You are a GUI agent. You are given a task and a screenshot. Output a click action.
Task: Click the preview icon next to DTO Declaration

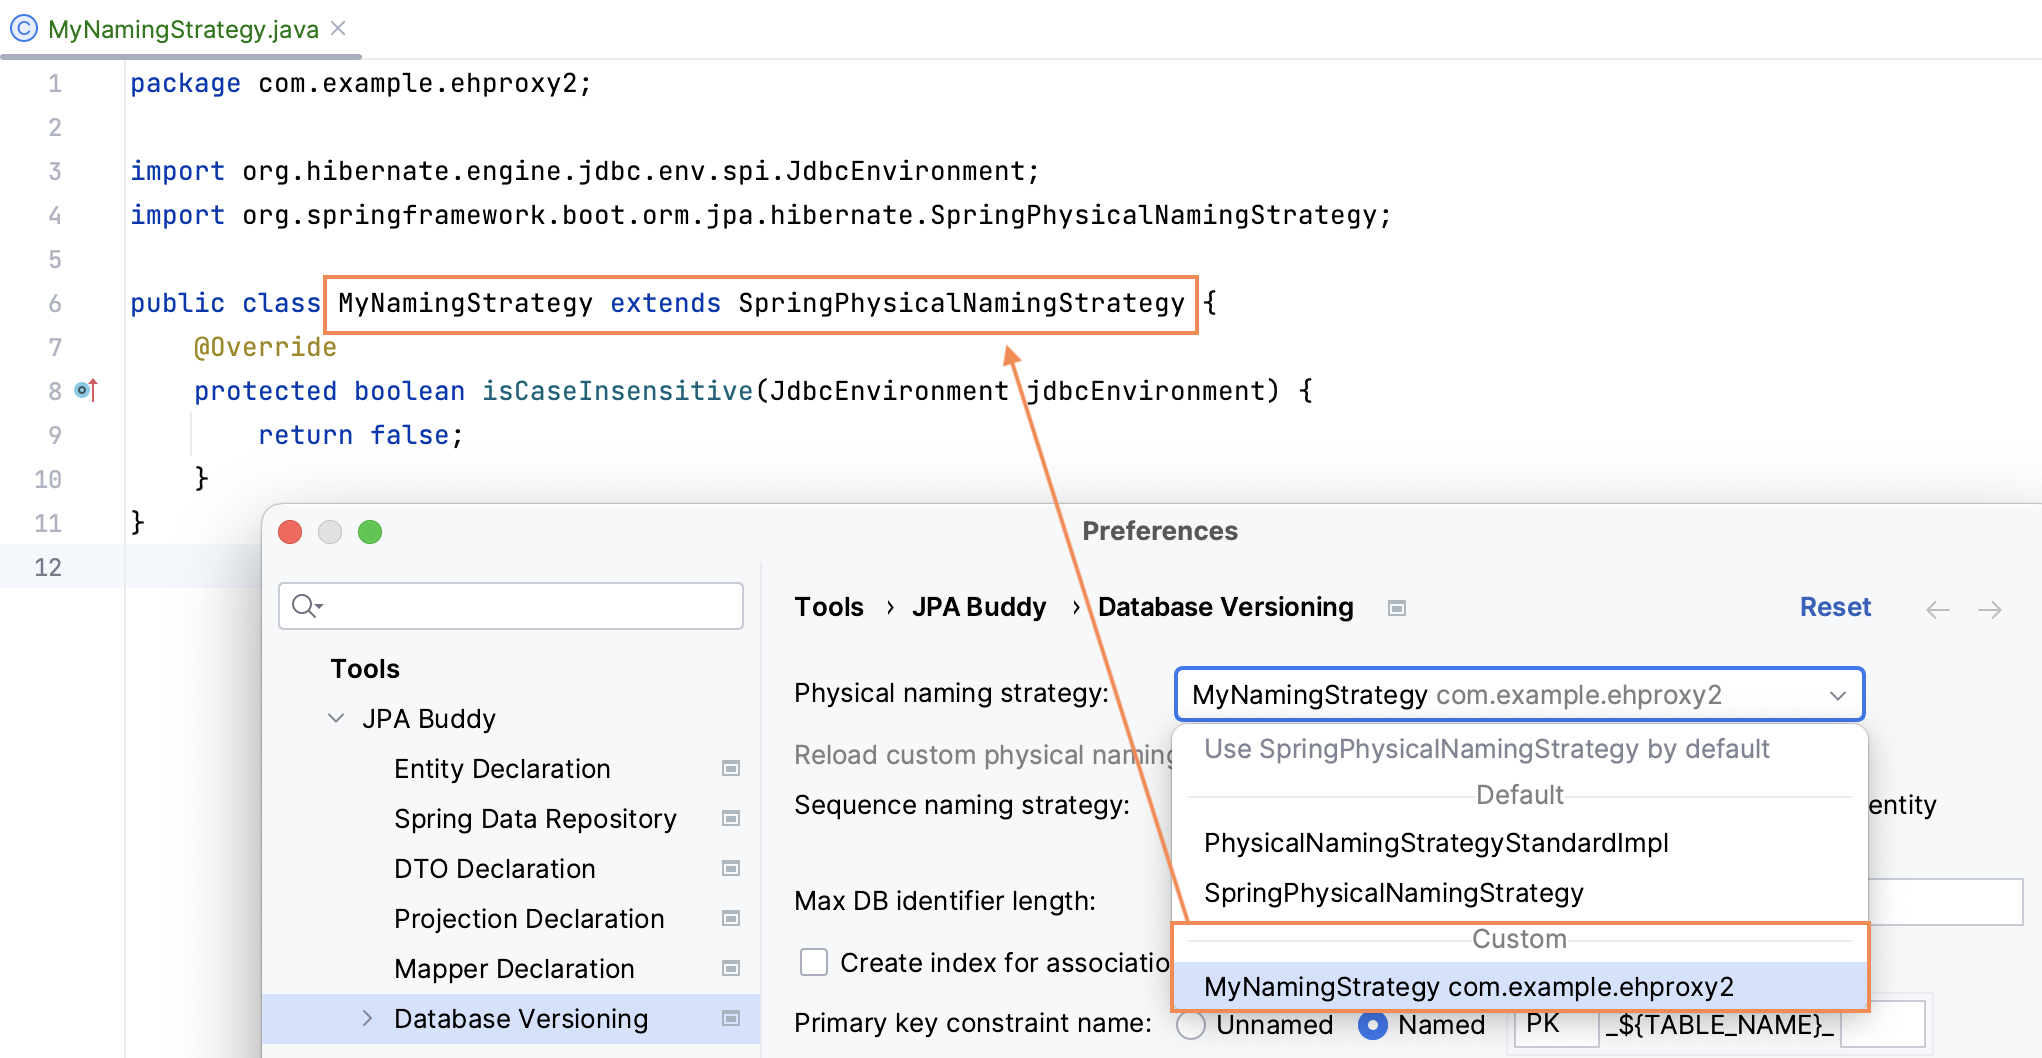coord(730,868)
